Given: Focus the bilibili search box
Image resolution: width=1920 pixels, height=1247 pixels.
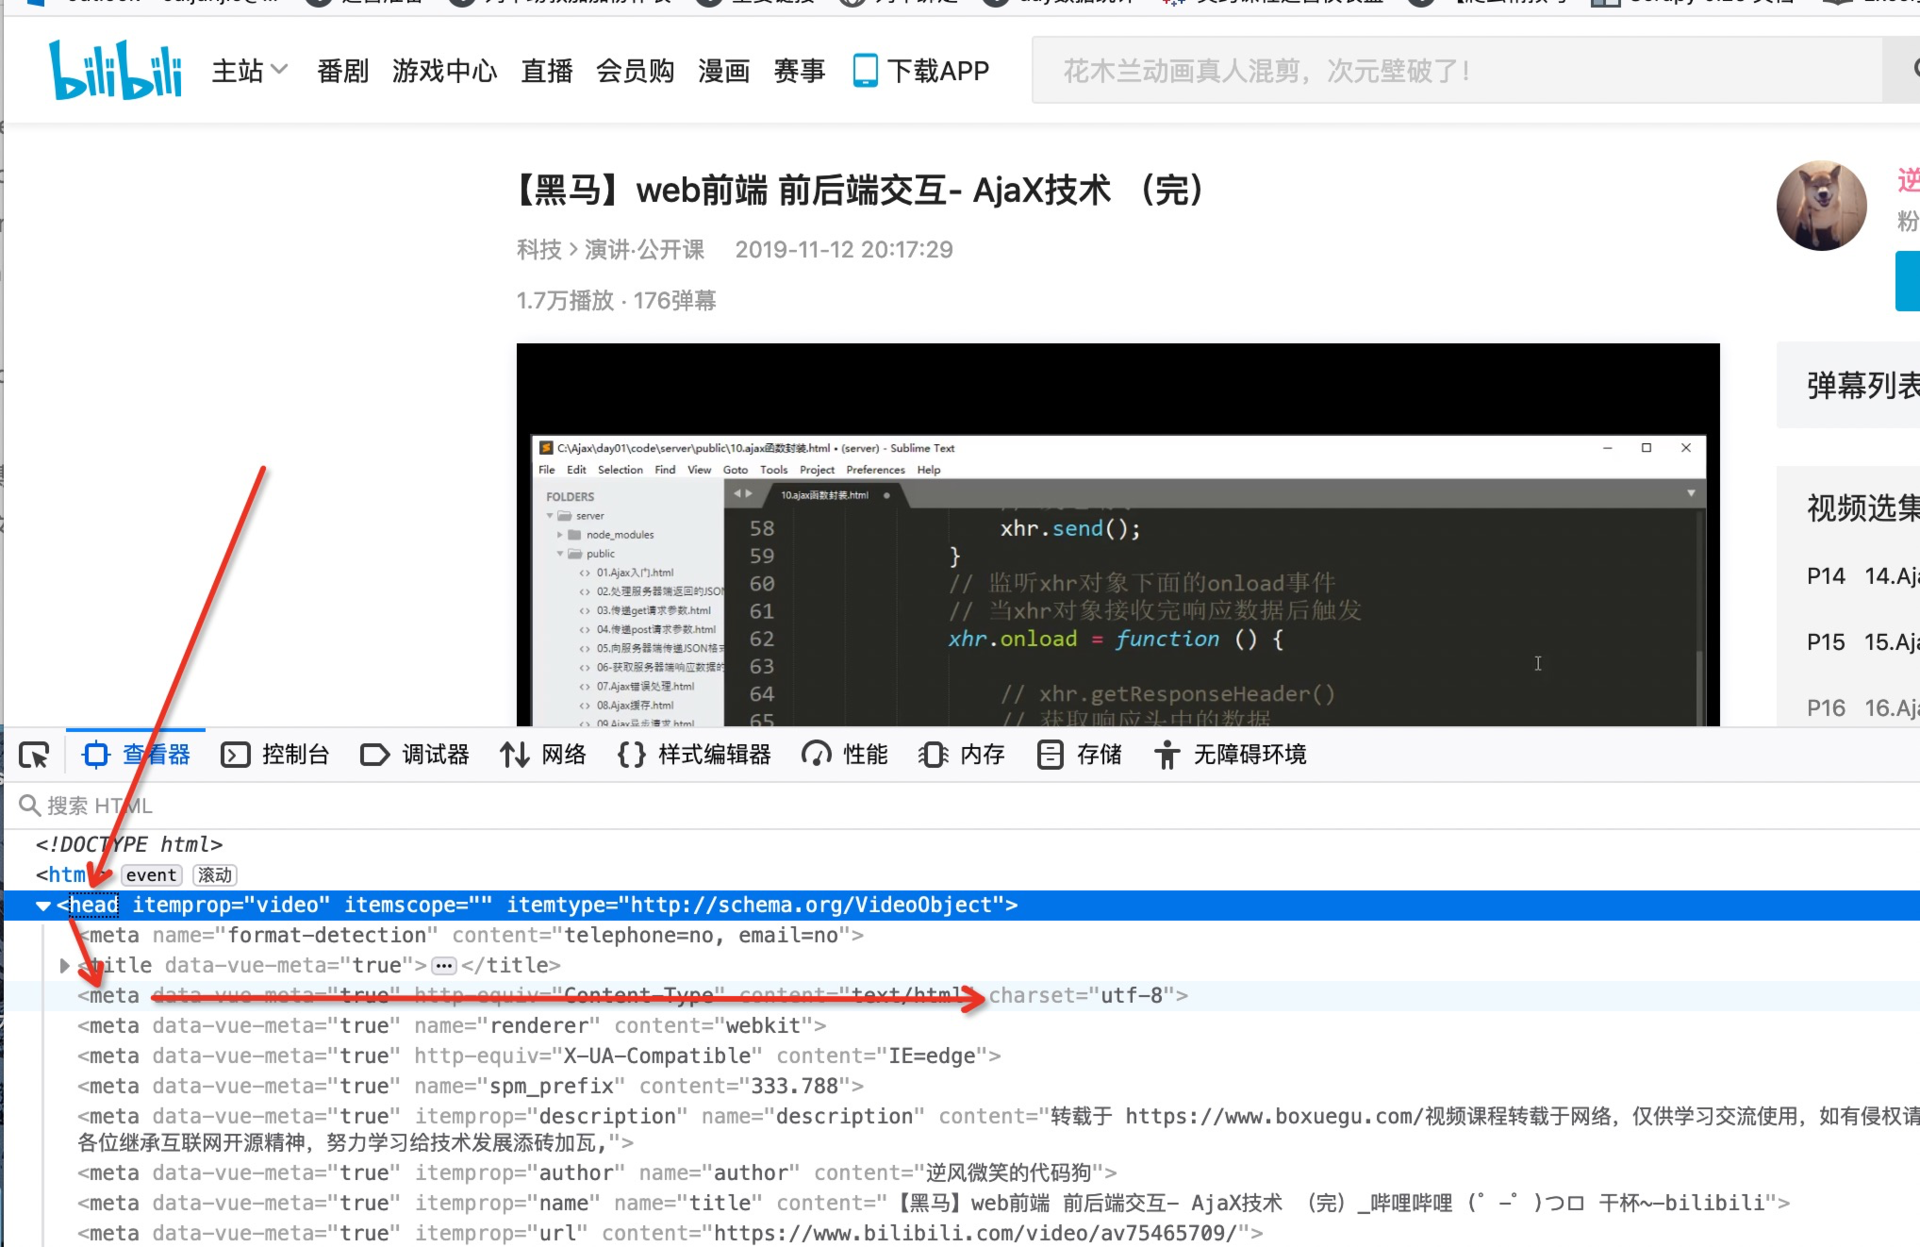Looking at the screenshot, I should coord(1456,70).
